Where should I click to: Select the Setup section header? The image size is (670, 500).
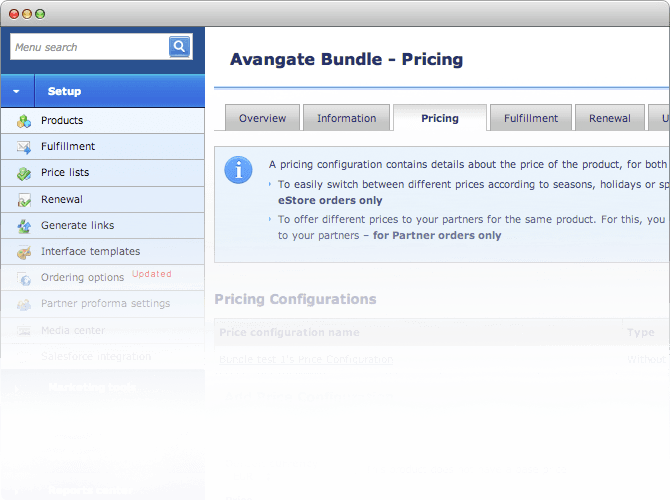pyautogui.click(x=103, y=91)
